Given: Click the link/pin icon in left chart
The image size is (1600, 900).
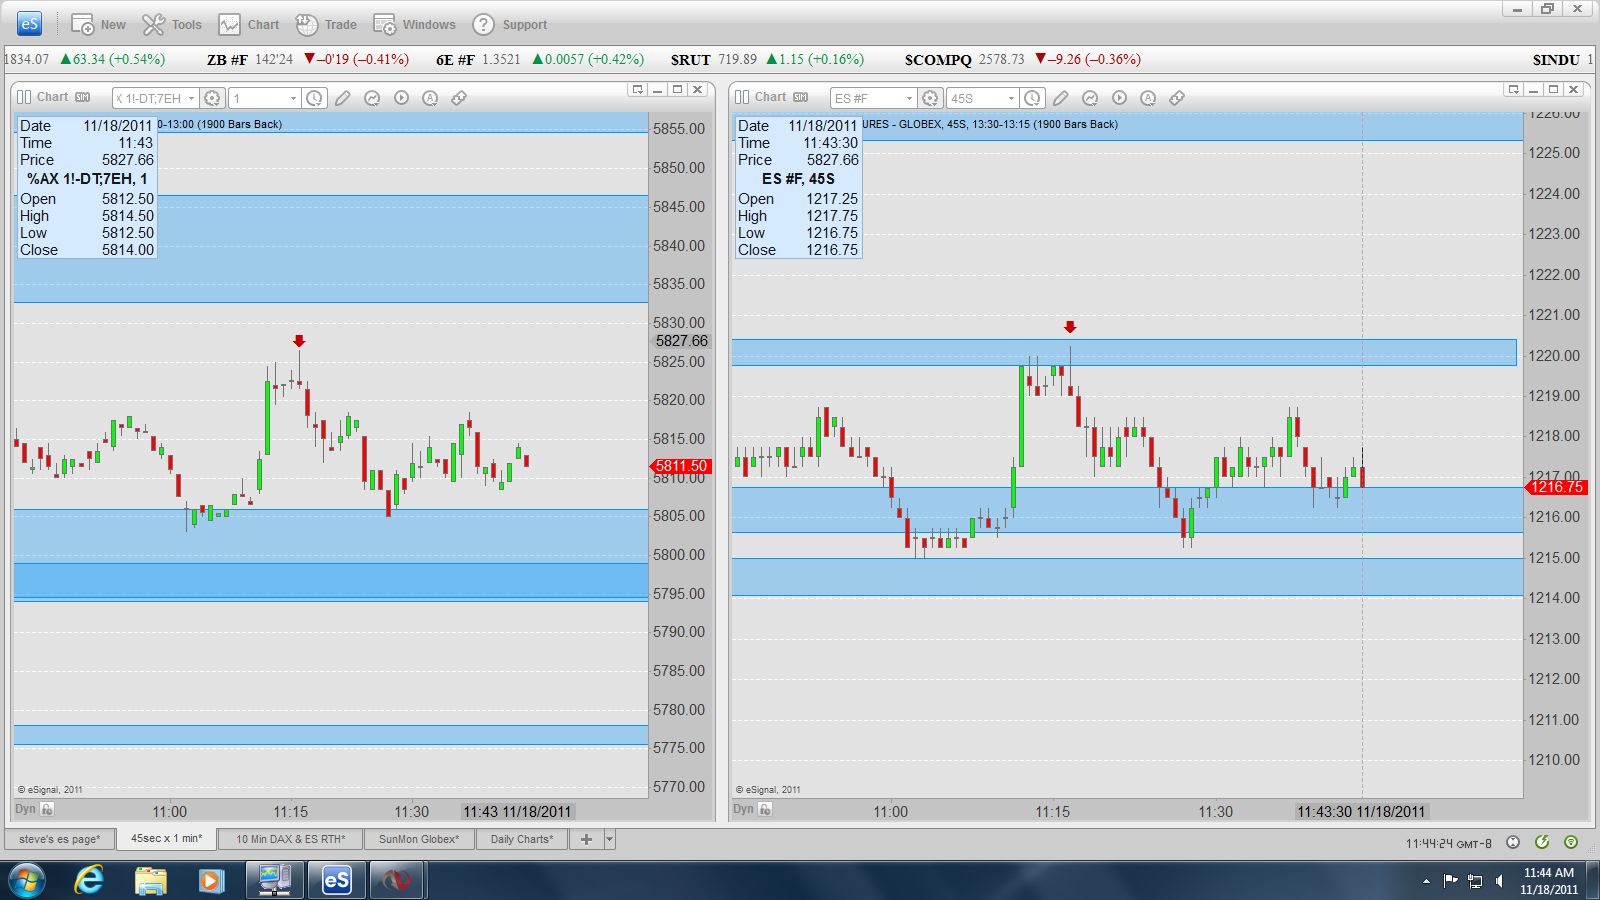Looking at the screenshot, I should point(459,98).
